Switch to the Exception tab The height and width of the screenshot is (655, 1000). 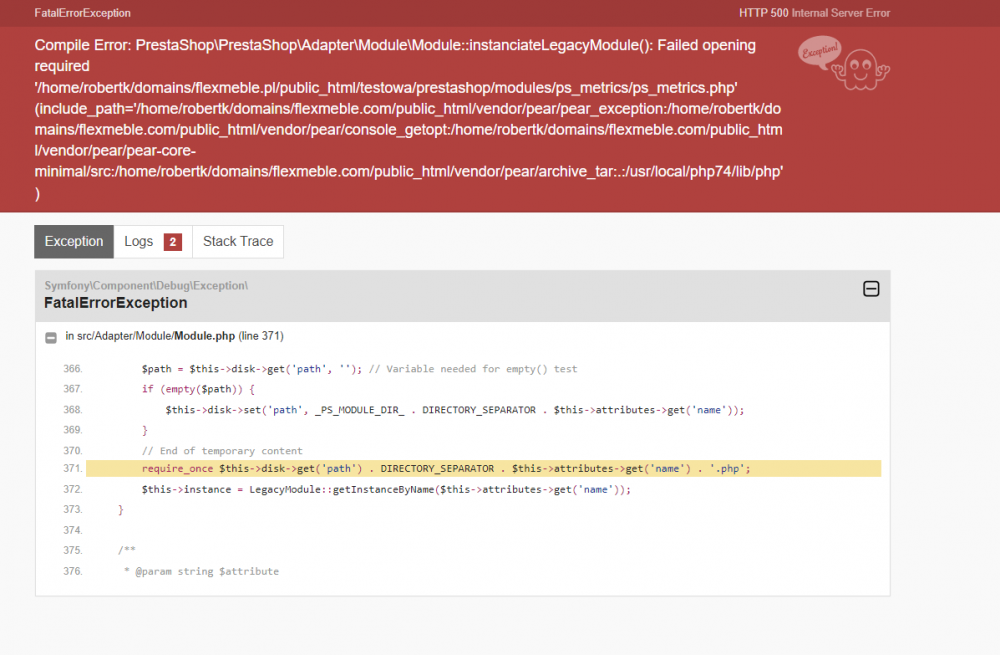point(74,242)
